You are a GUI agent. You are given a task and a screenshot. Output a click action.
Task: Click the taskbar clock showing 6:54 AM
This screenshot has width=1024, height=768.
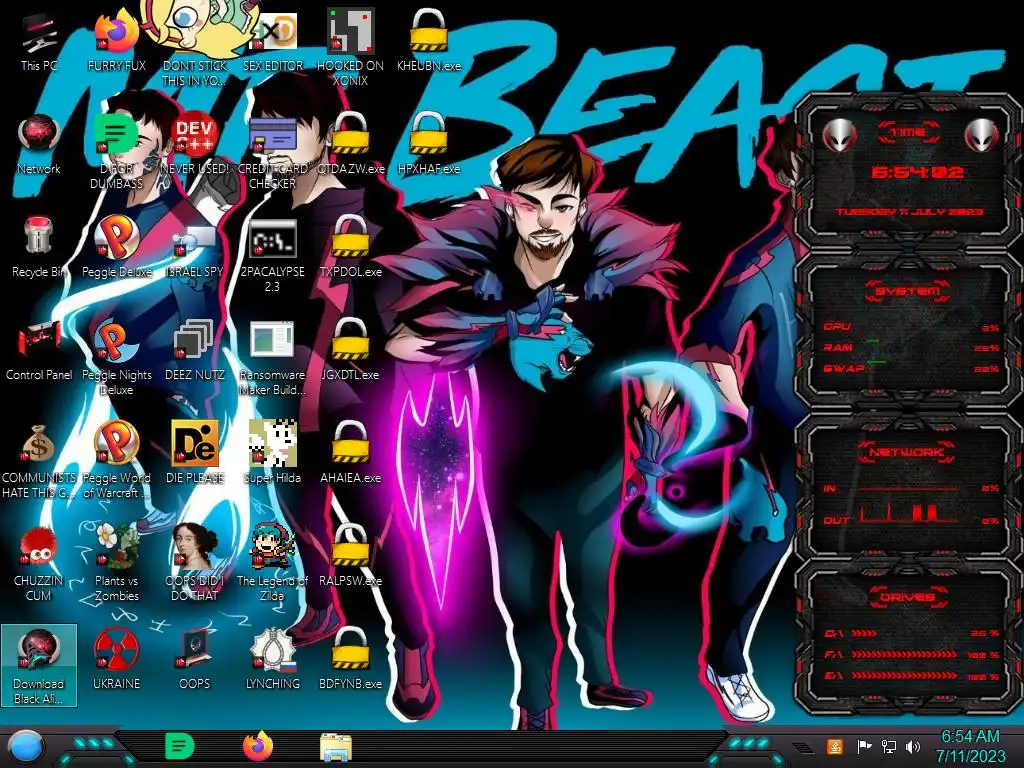pos(970,746)
